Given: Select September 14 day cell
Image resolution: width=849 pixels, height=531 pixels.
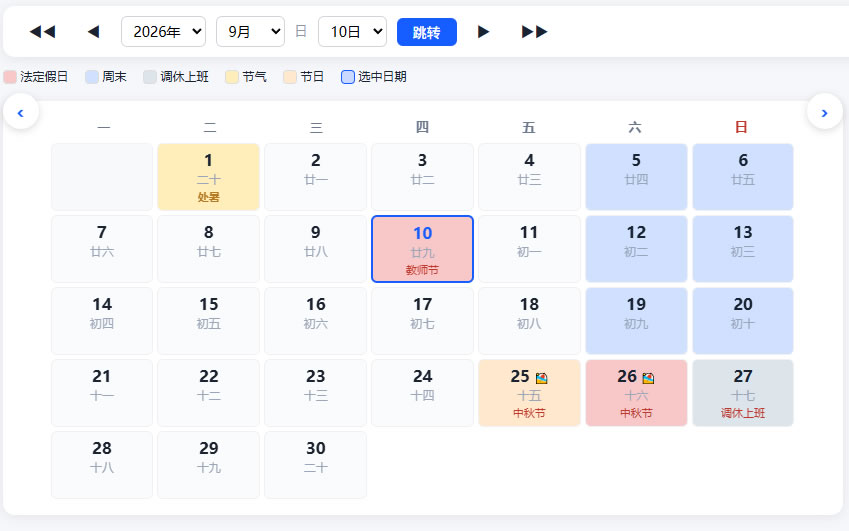Looking at the screenshot, I should [102, 321].
